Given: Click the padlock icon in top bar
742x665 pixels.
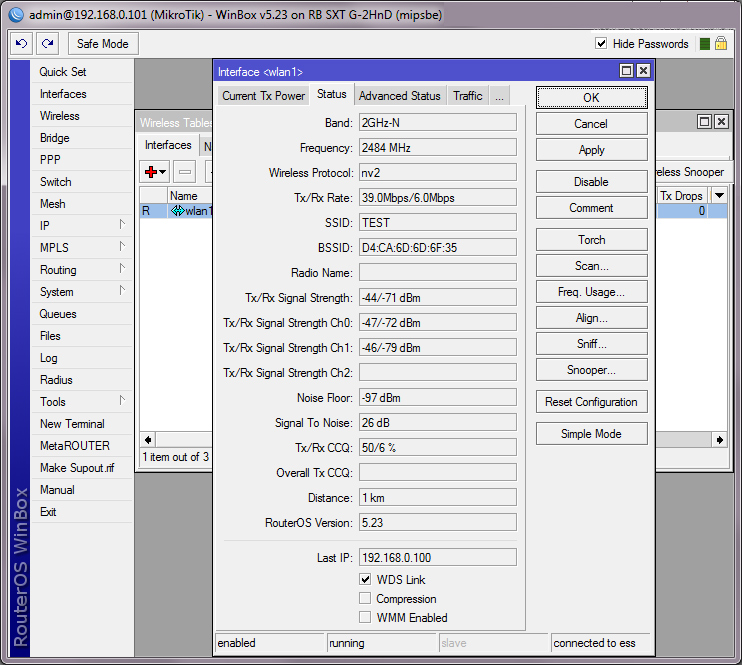Looking at the screenshot, I should point(721,44).
